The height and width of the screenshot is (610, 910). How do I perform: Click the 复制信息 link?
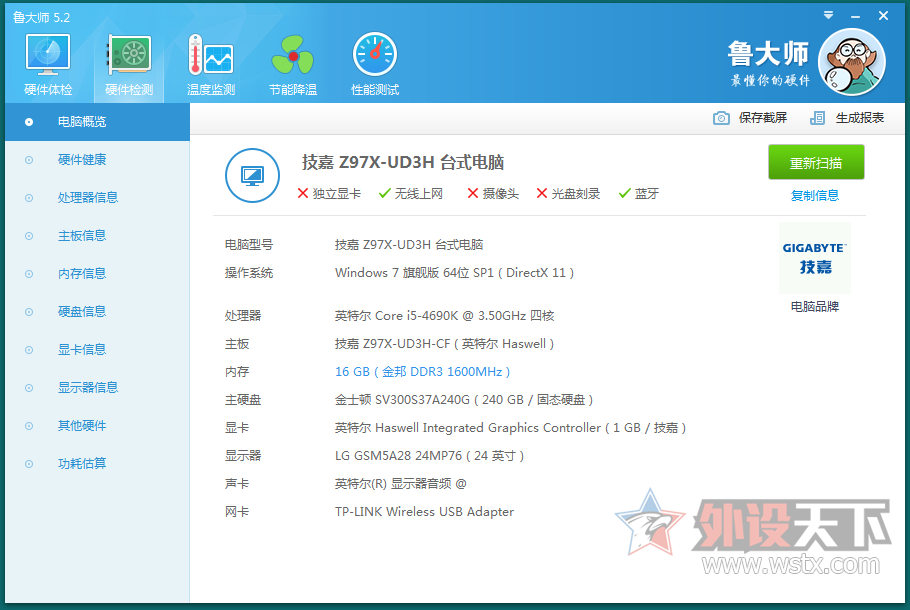tap(815, 196)
